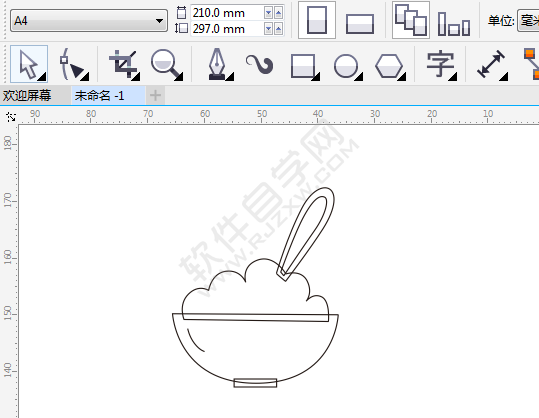Select the Ellipse tool

(x=347, y=65)
